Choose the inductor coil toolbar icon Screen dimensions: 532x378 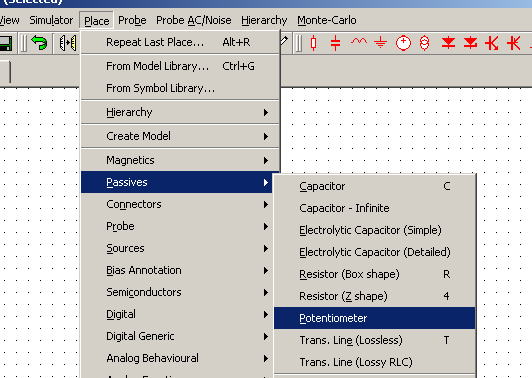click(359, 42)
